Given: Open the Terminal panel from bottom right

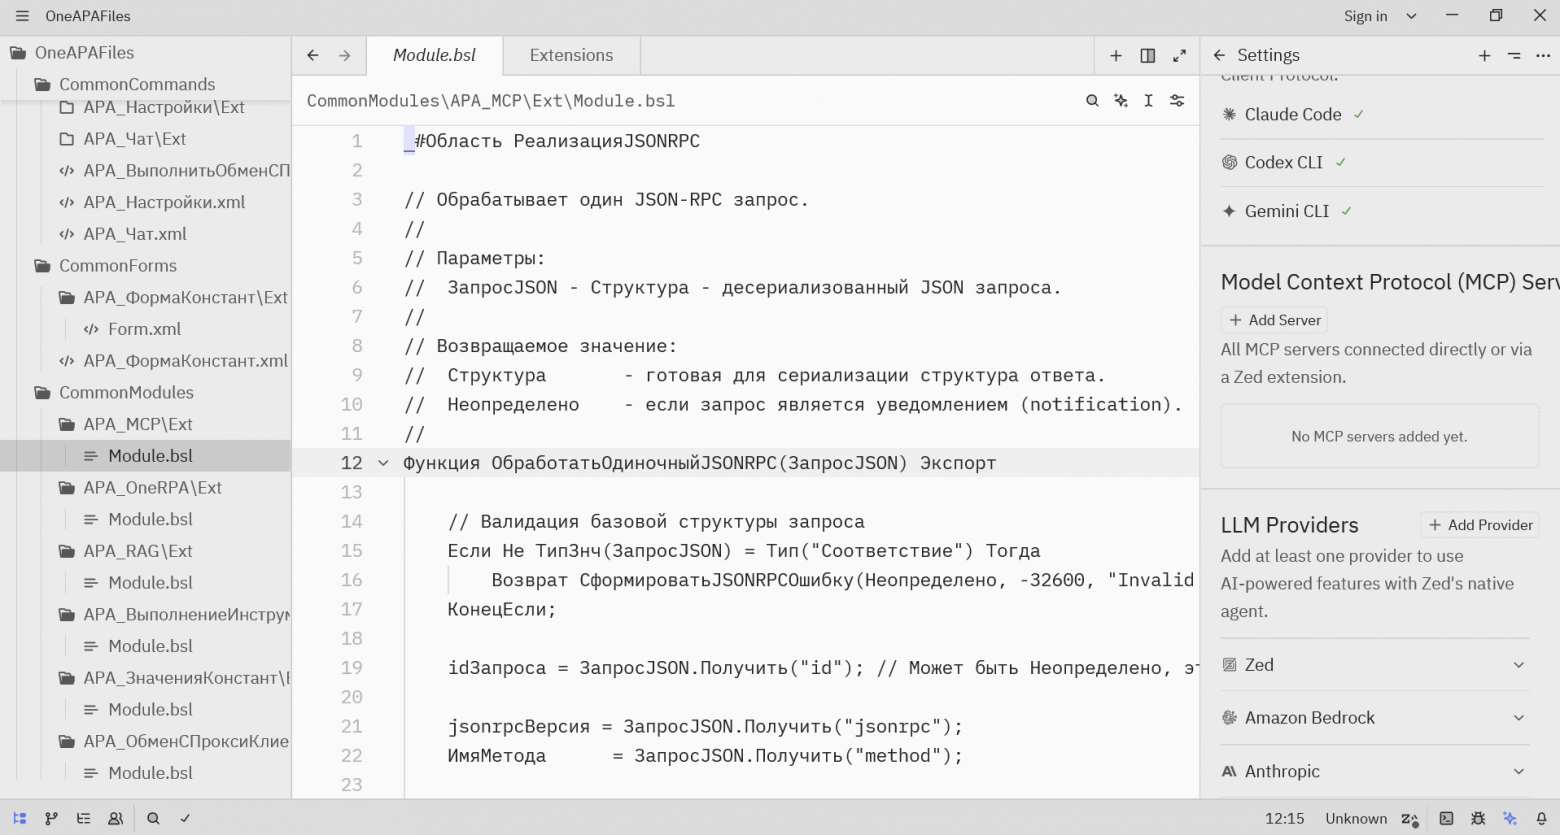Looking at the screenshot, I should tap(1446, 818).
